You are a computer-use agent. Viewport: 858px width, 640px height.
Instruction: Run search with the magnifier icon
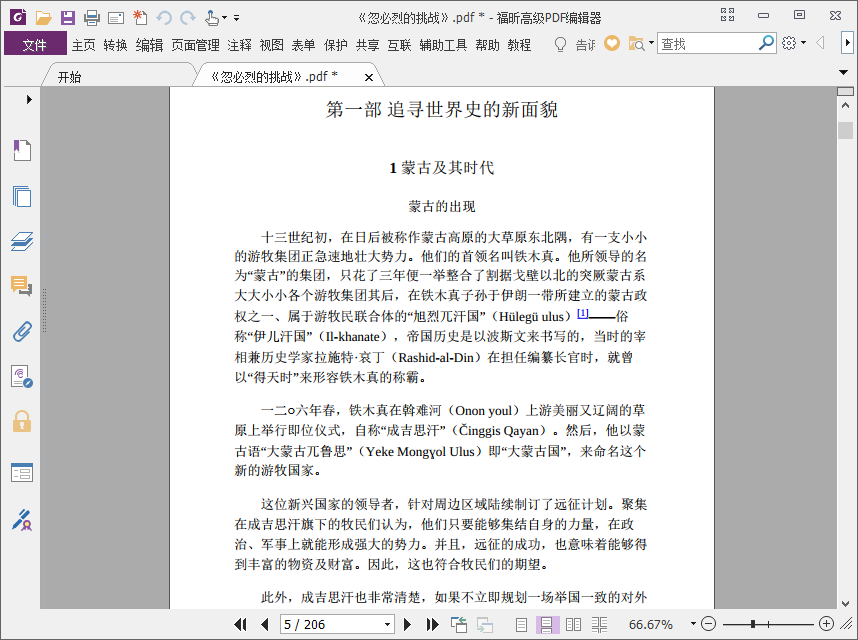[x=767, y=43]
